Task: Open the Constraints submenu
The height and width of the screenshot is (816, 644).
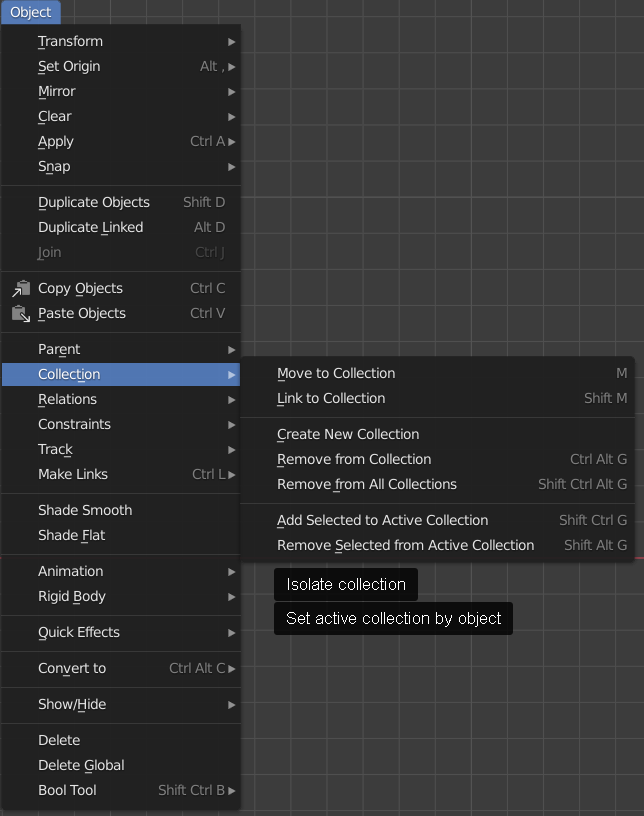Action: pyautogui.click(x=121, y=424)
